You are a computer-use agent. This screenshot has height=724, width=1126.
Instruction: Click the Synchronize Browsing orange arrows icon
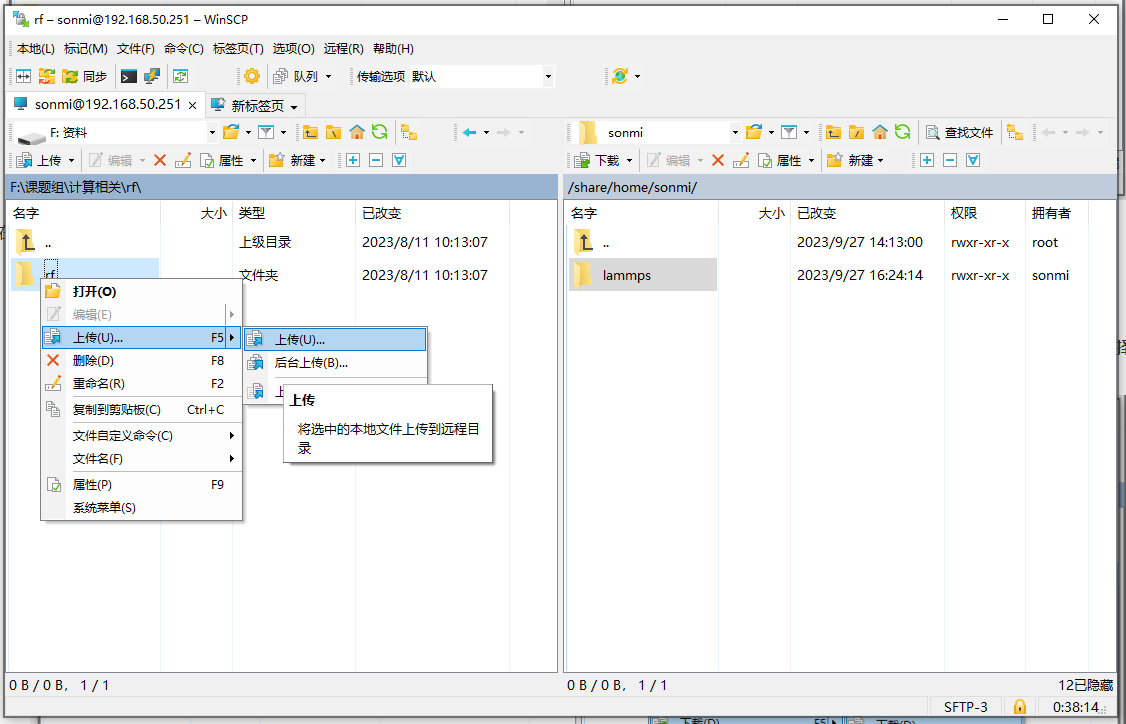coord(47,76)
